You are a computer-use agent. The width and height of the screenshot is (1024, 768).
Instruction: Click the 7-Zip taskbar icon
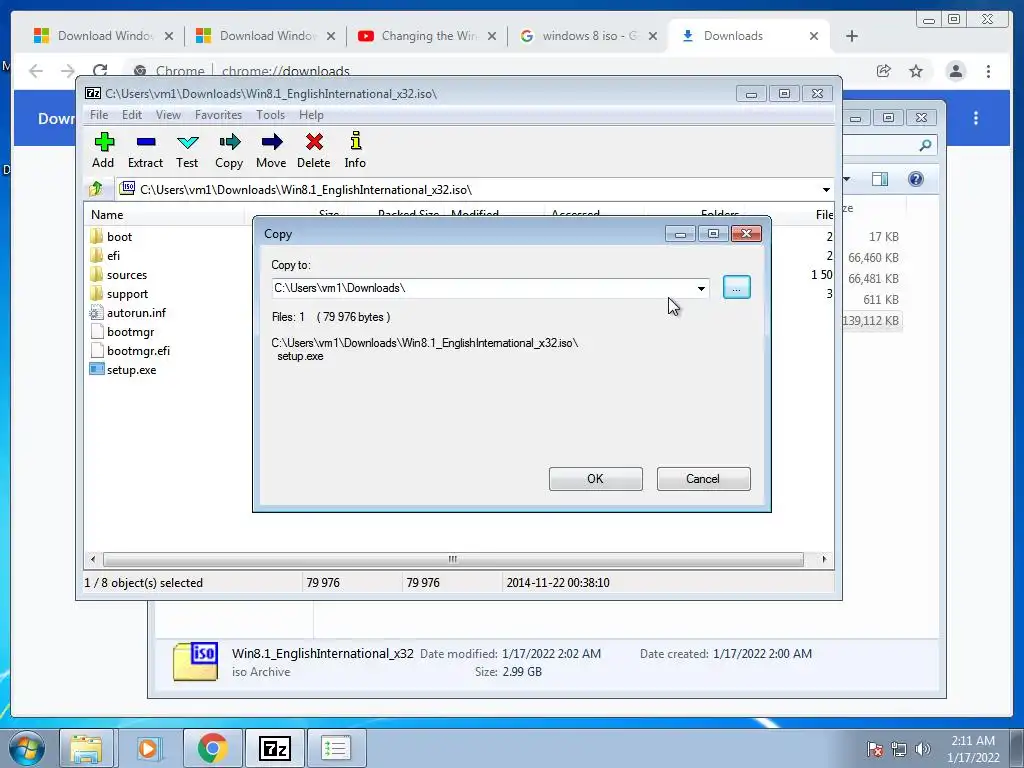274,748
